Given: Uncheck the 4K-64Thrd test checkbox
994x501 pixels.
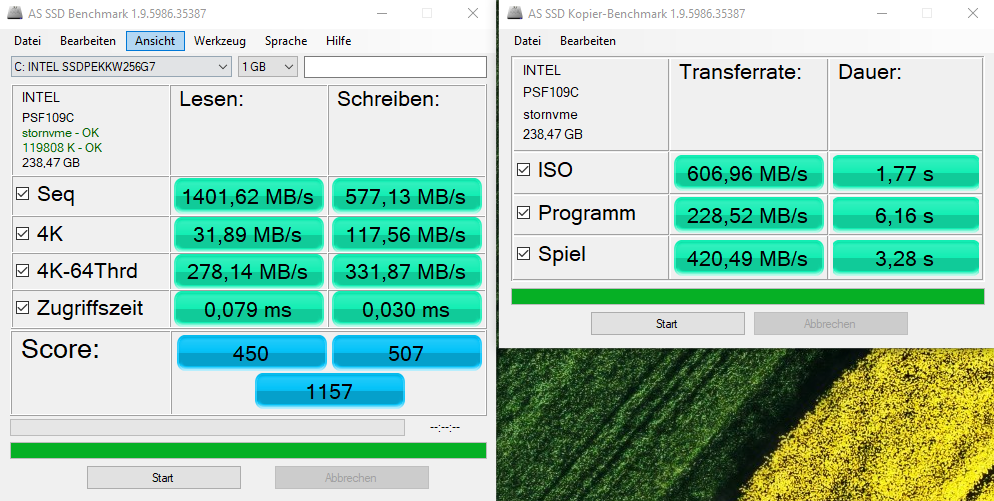Looking at the screenshot, I should tap(23, 271).
